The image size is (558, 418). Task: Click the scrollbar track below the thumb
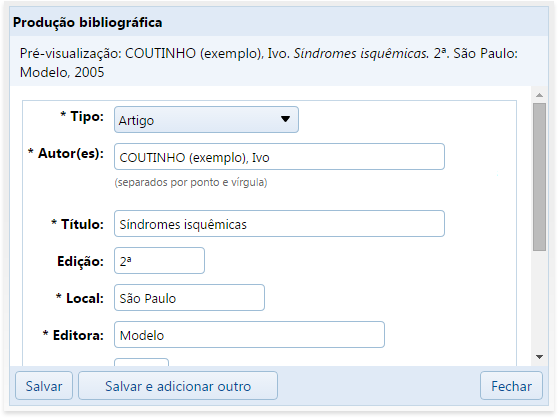pyautogui.click(x=539, y=301)
